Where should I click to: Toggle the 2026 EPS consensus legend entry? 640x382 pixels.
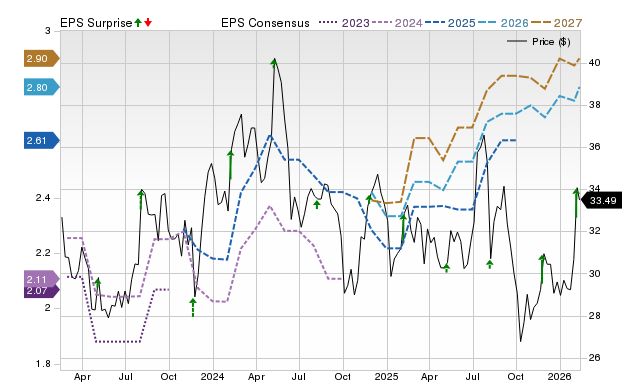503,23
